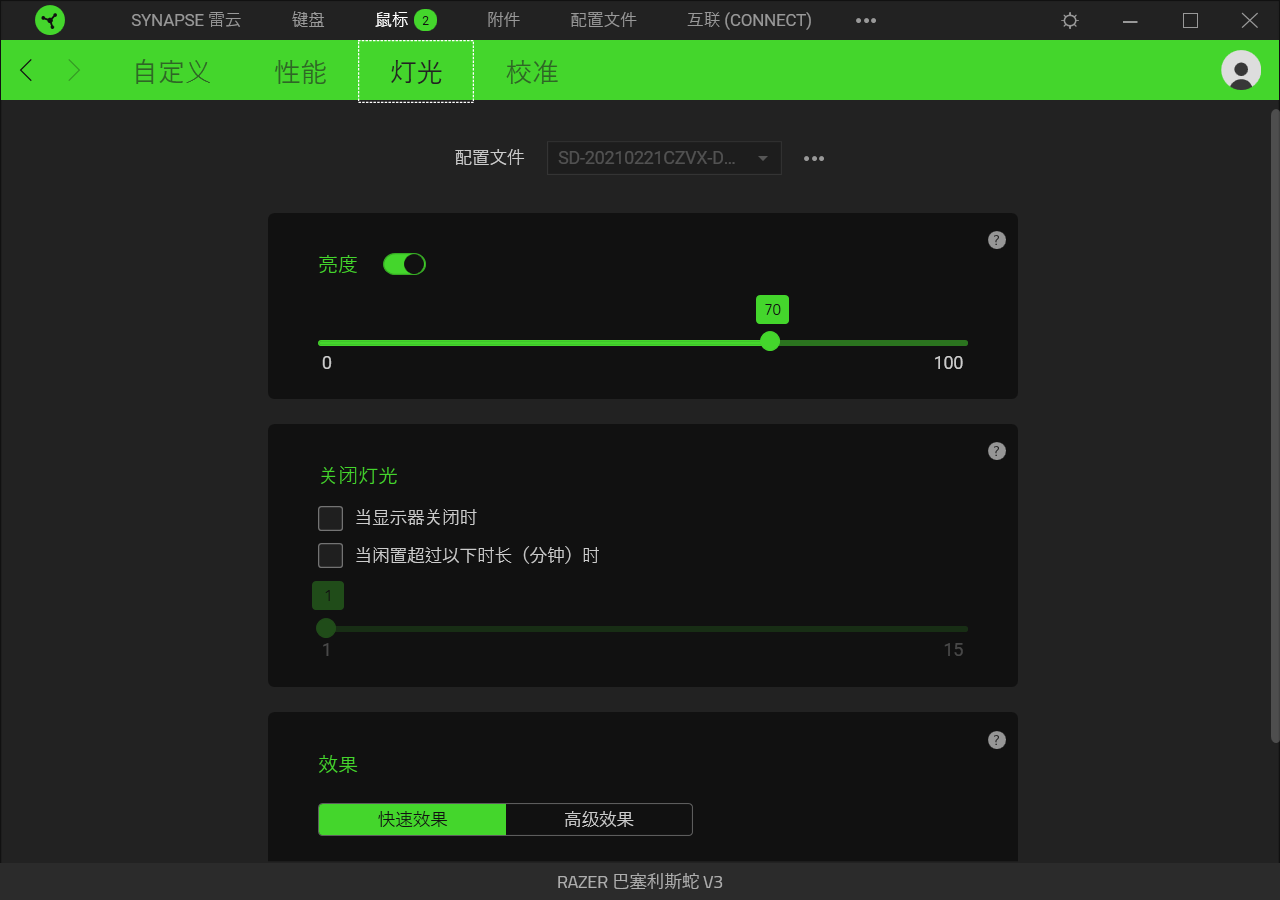Screen dimensions: 1280x900
Task: Open help icon in brightness panel
Action: (997, 240)
